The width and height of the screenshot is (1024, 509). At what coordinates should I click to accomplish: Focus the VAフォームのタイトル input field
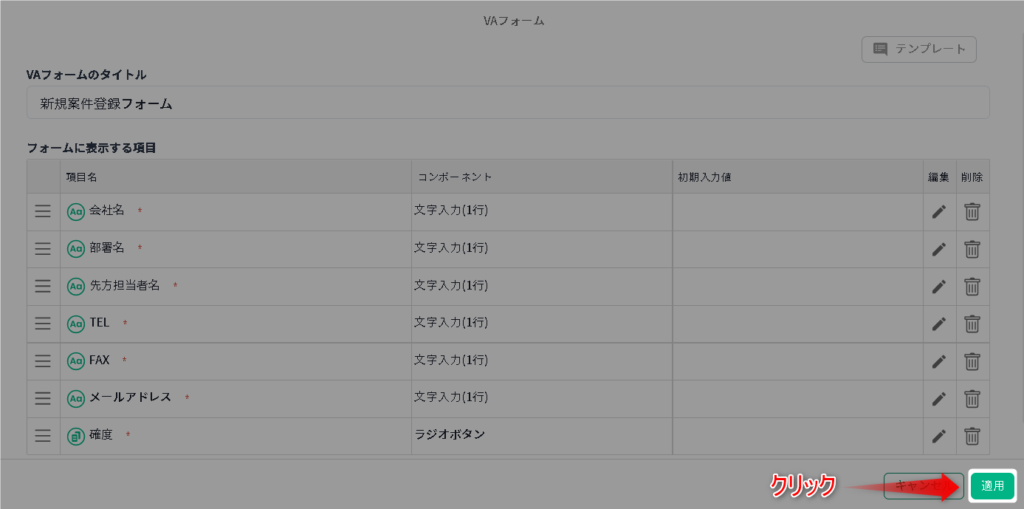[x=507, y=103]
